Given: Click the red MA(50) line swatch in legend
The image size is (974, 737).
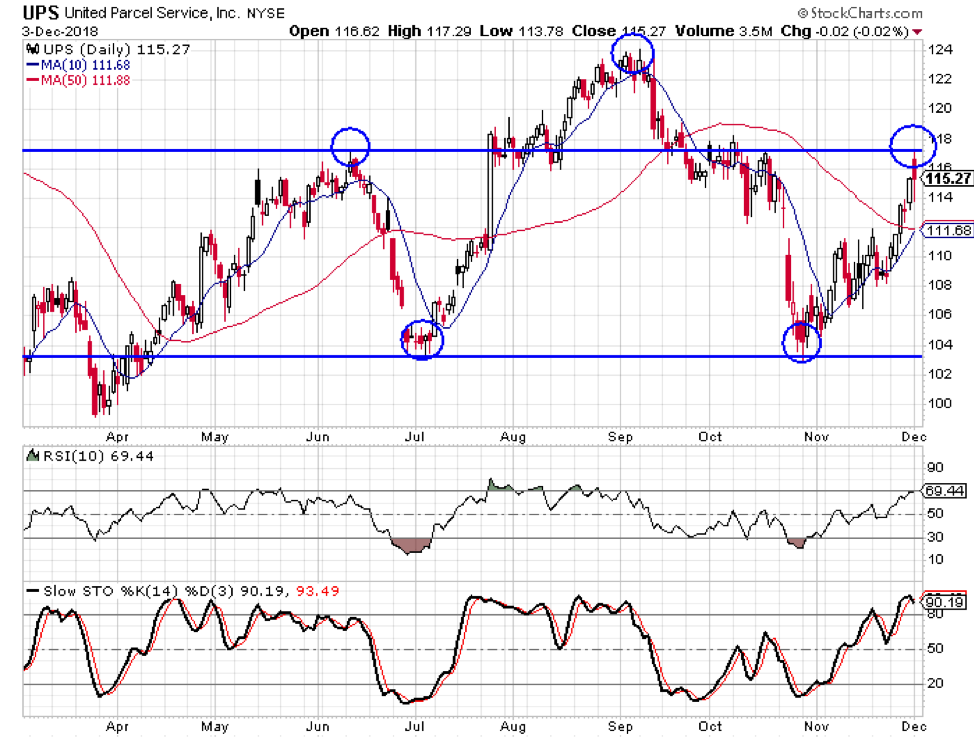Looking at the screenshot, I should click(33, 80).
